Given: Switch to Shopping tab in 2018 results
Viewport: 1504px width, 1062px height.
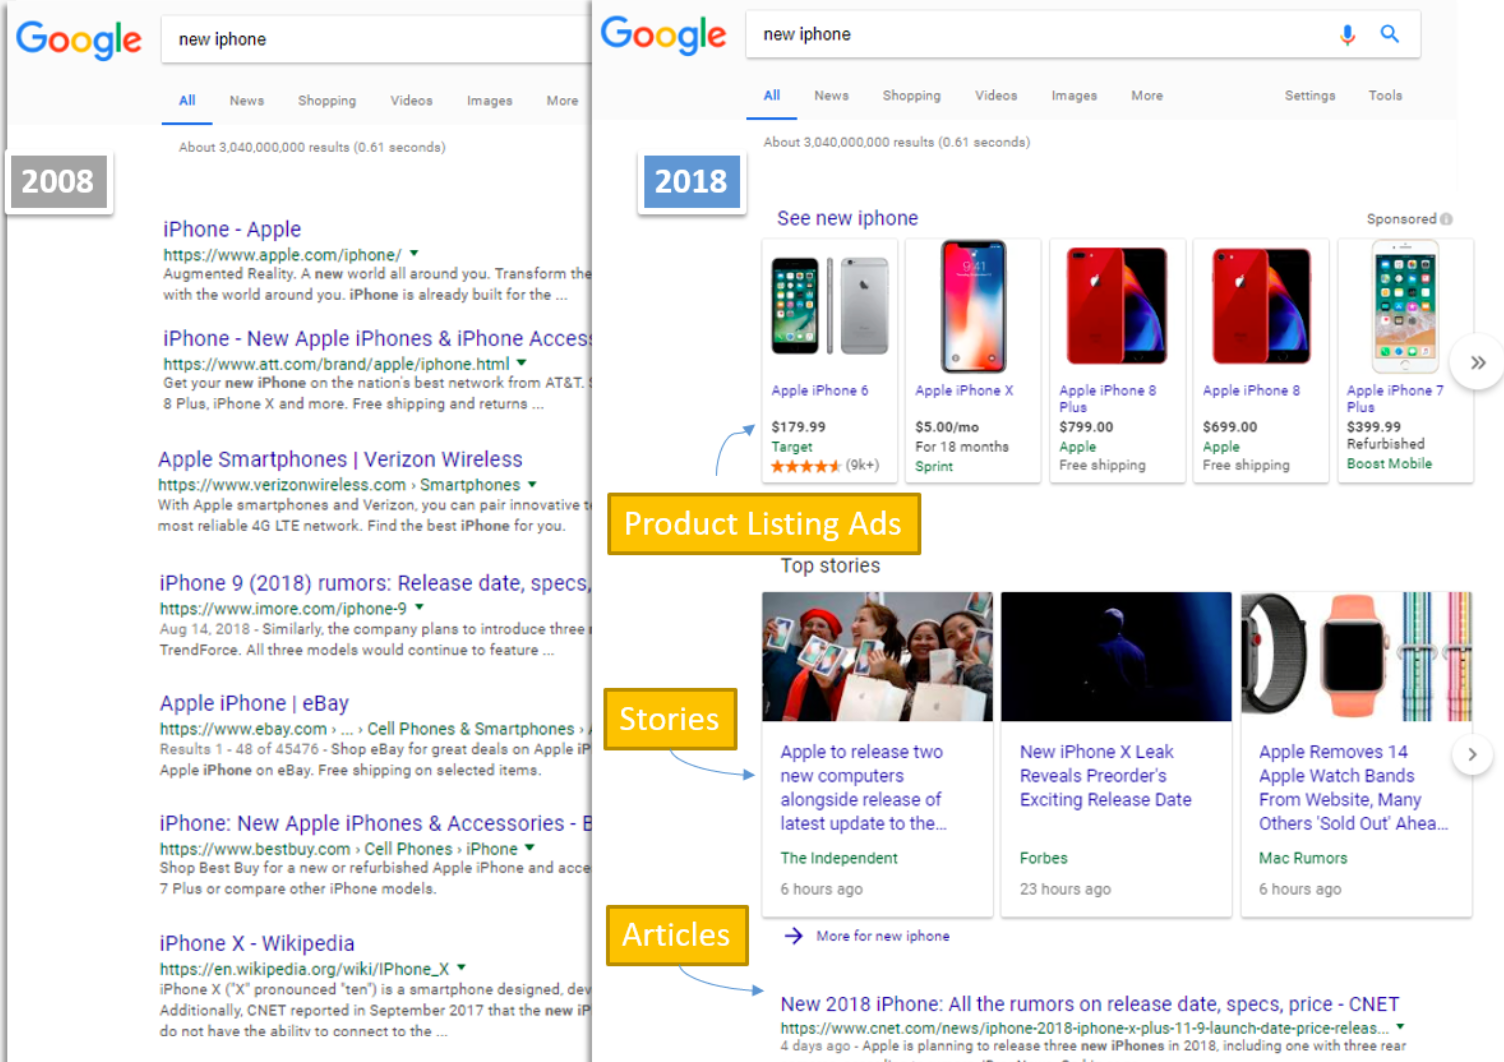Looking at the screenshot, I should tap(911, 96).
